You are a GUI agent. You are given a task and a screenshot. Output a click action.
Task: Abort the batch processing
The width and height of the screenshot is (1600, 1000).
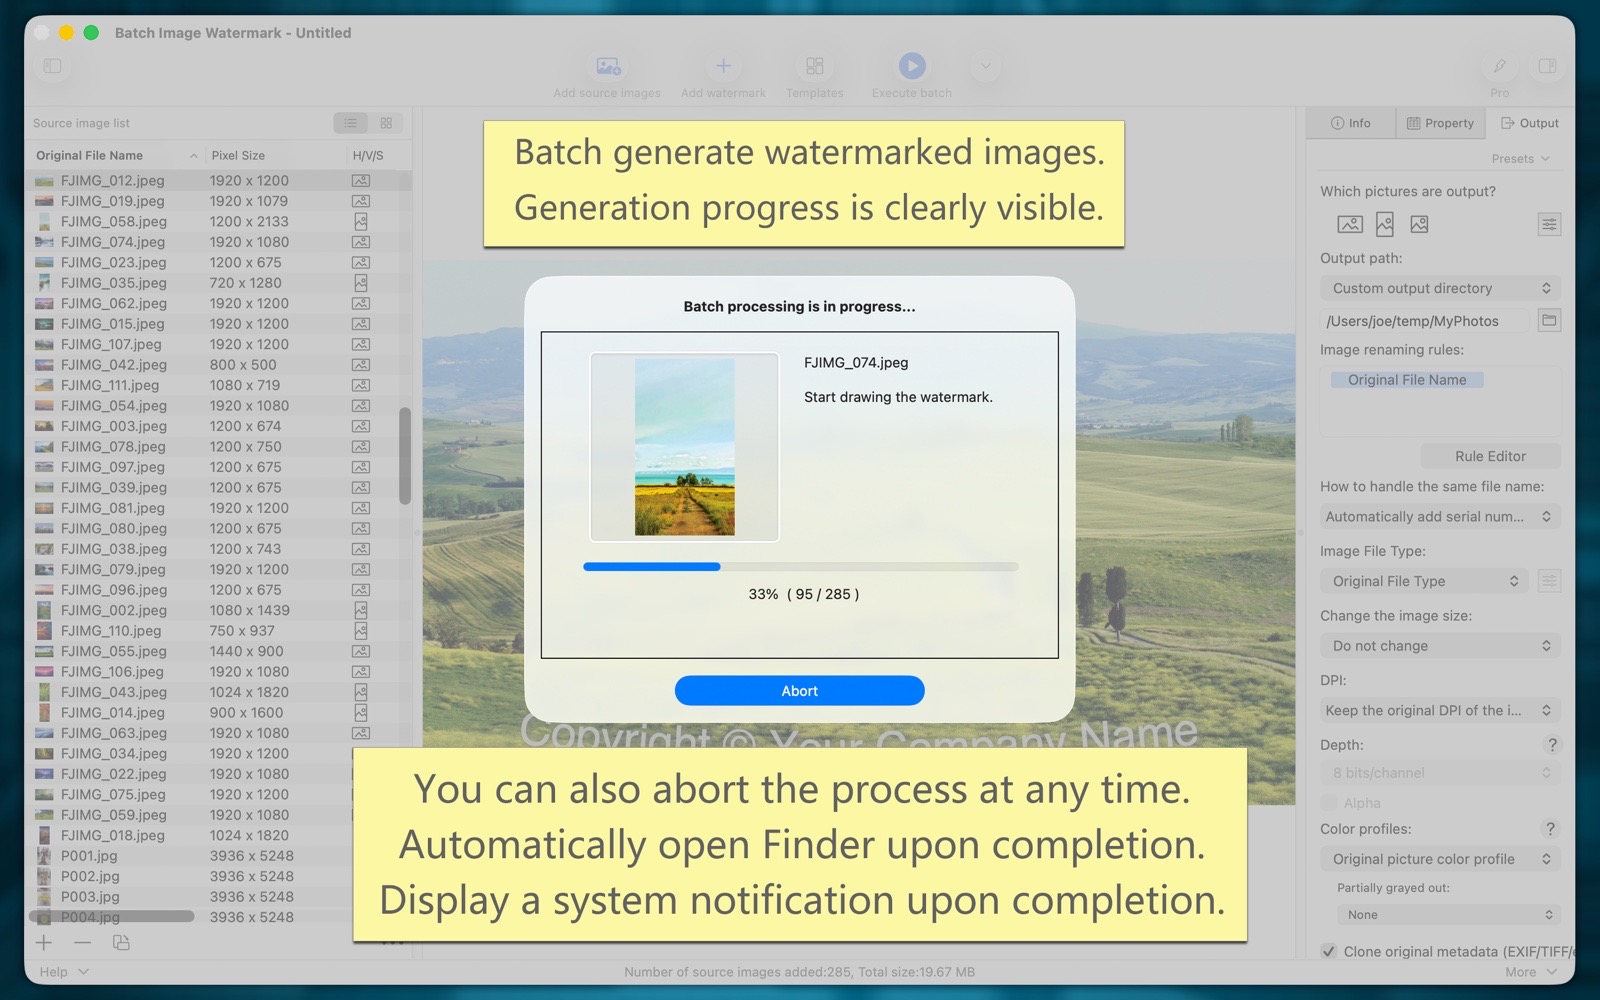pos(799,691)
